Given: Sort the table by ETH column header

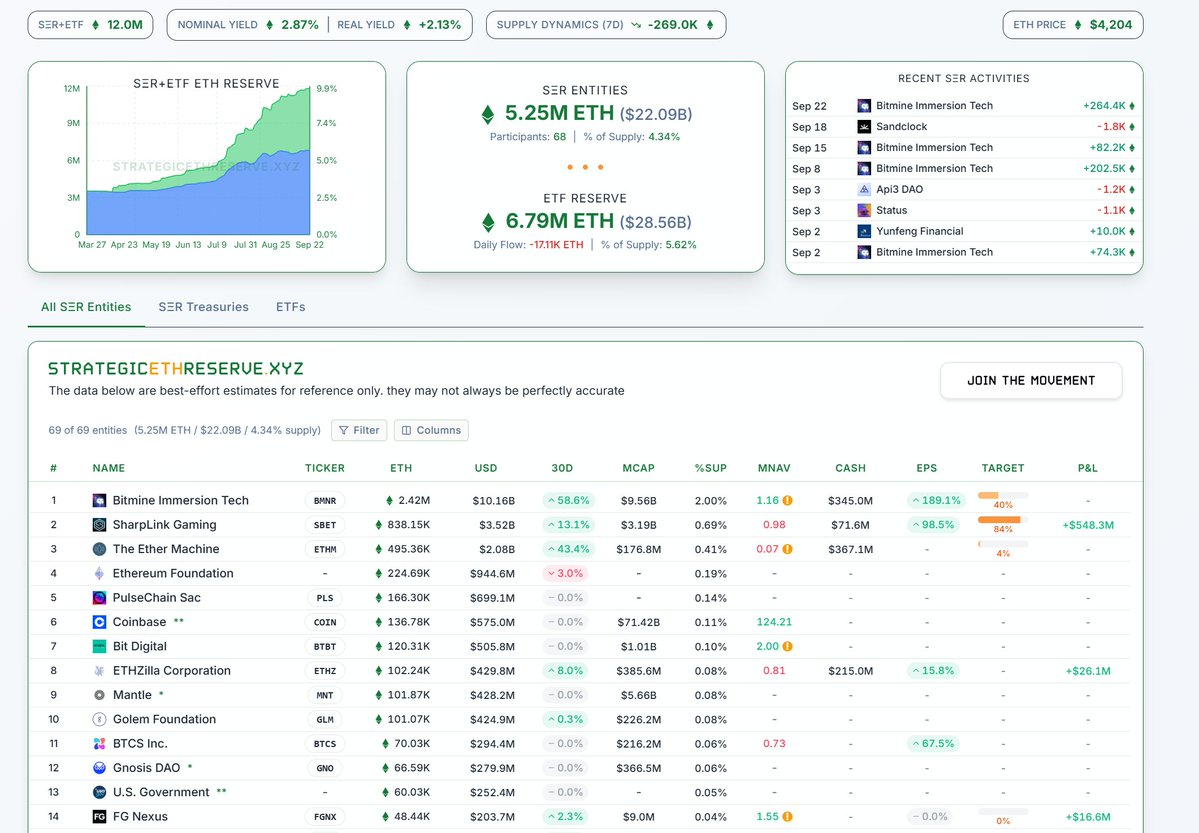Looking at the screenshot, I should point(401,468).
